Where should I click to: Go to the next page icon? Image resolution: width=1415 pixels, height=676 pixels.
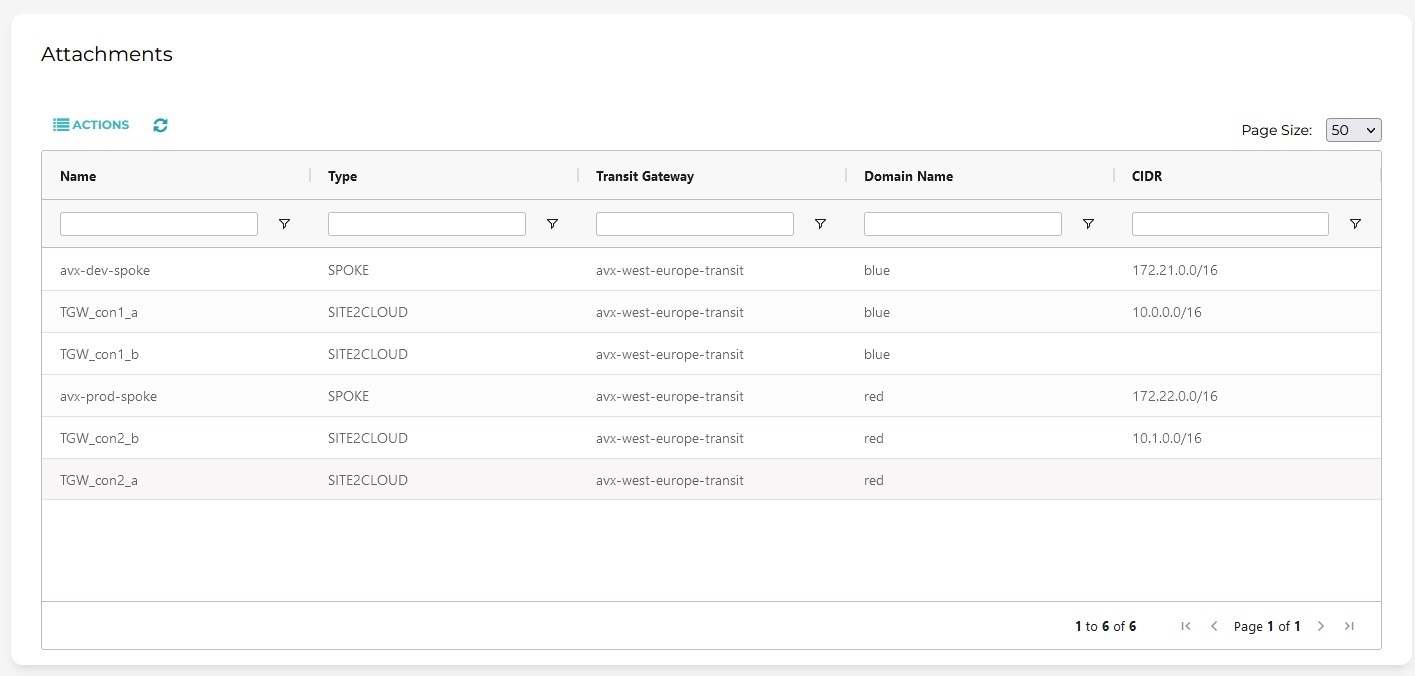point(1321,626)
